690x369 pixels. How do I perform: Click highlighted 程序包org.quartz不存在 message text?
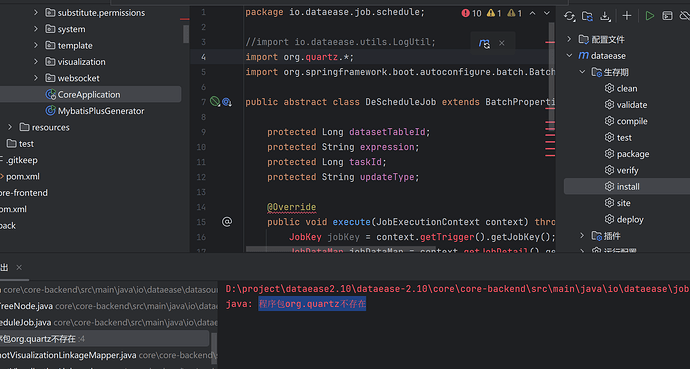click(312, 304)
